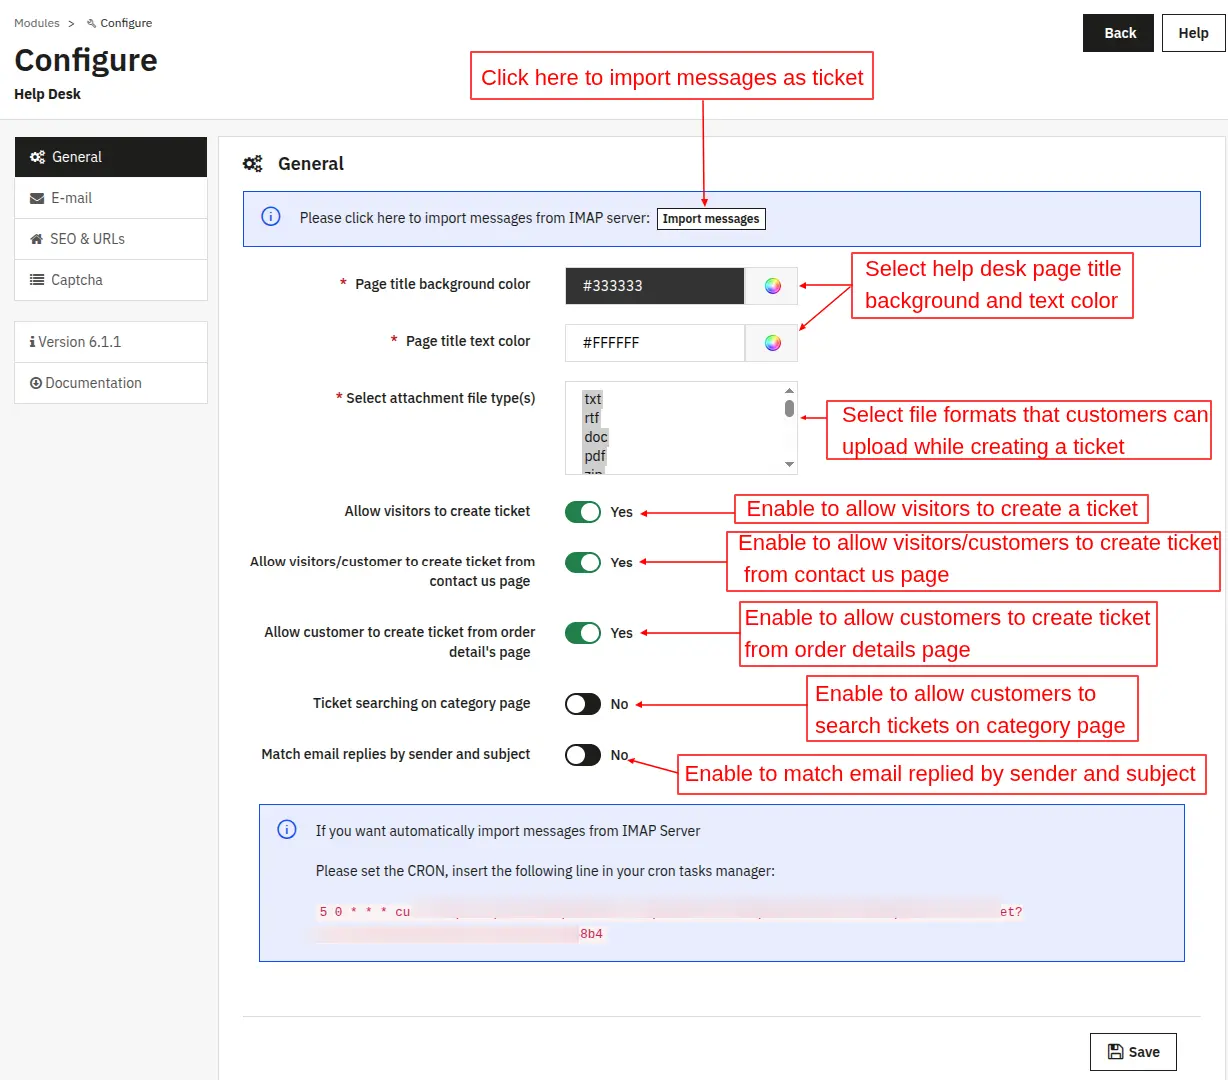This screenshot has width=1228, height=1080.
Task: Click the home icon beside SEO & URLs
Action: pos(37,239)
